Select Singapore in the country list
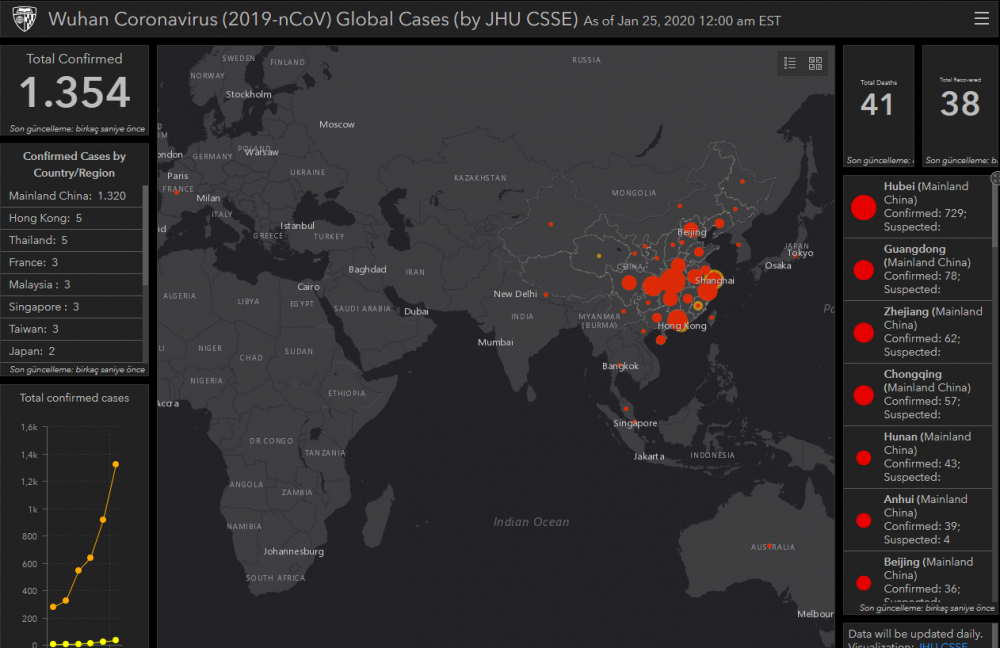 click(x=44, y=307)
